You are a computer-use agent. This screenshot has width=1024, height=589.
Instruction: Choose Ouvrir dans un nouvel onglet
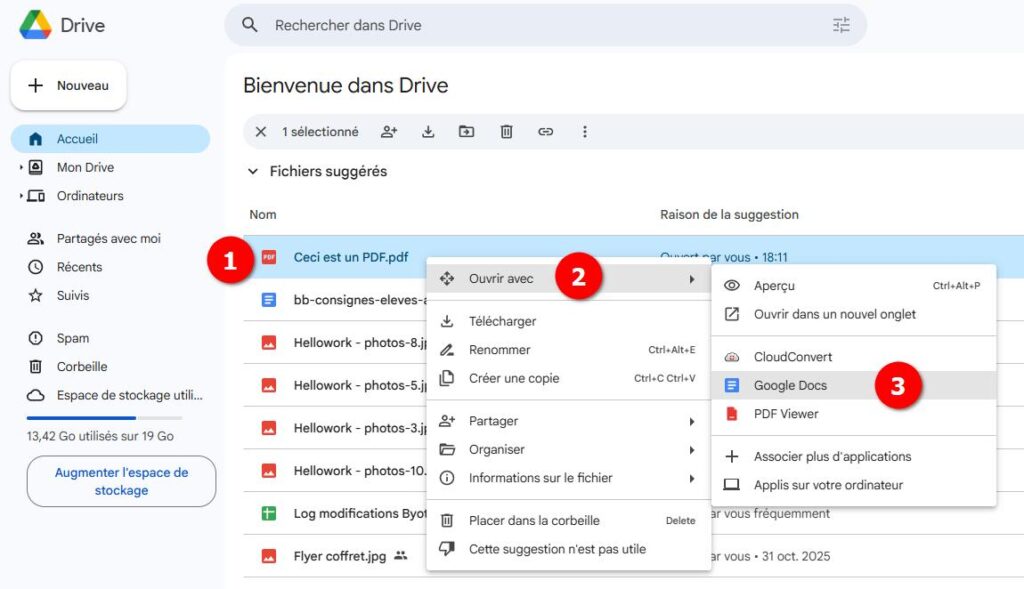coord(854,314)
